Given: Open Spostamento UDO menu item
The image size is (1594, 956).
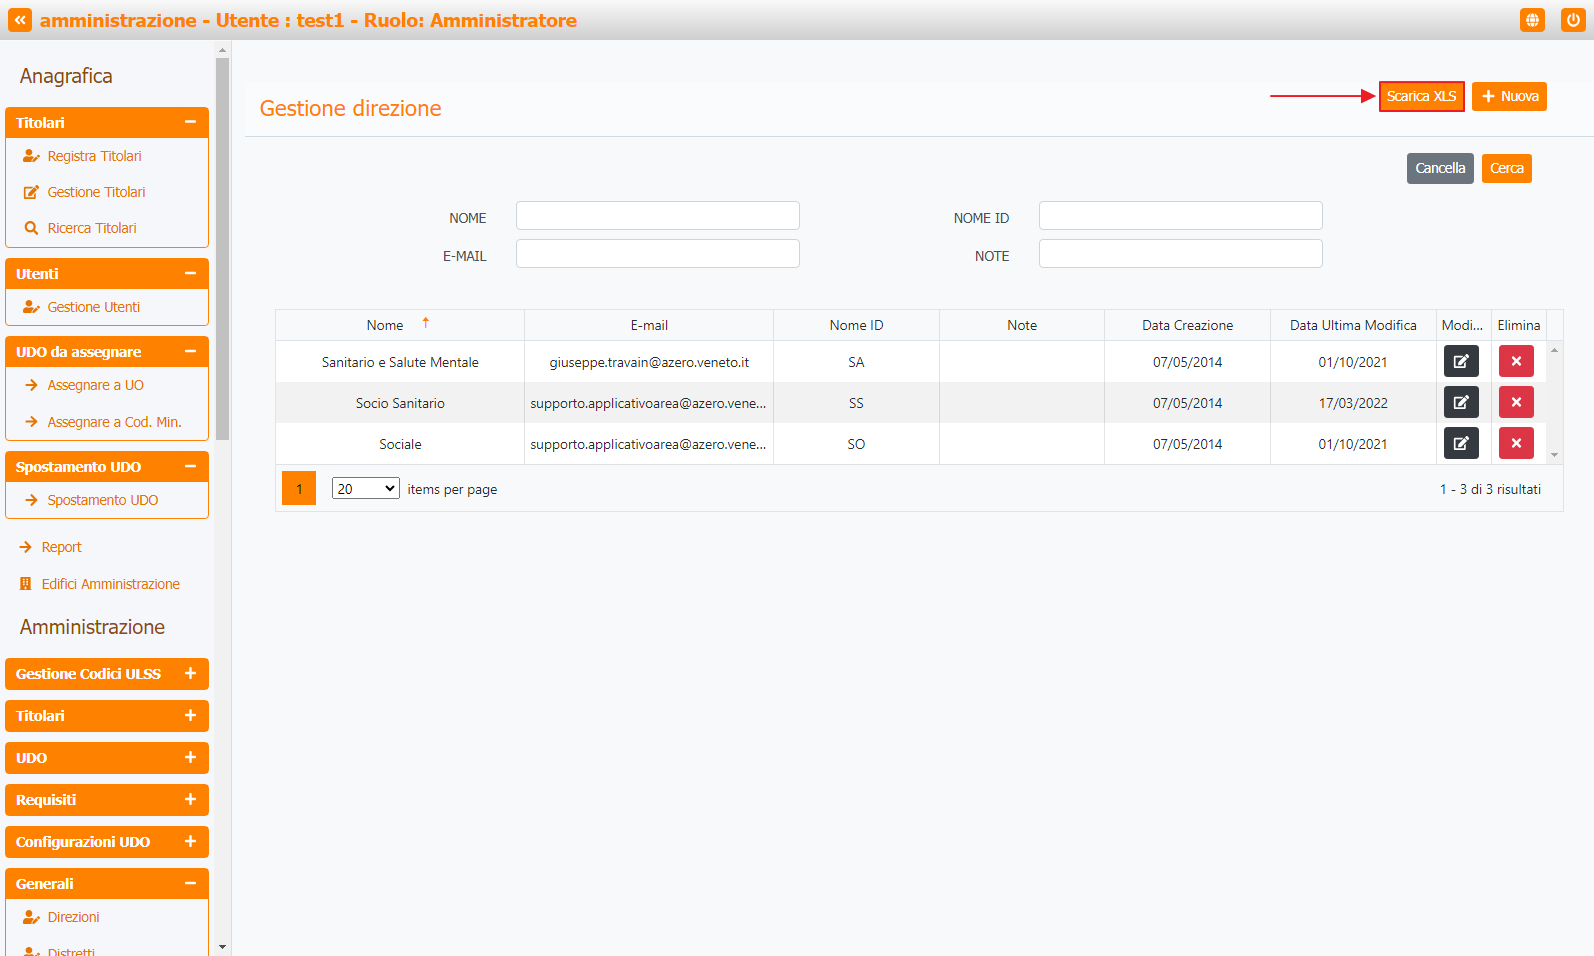Looking at the screenshot, I should pos(102,500).
